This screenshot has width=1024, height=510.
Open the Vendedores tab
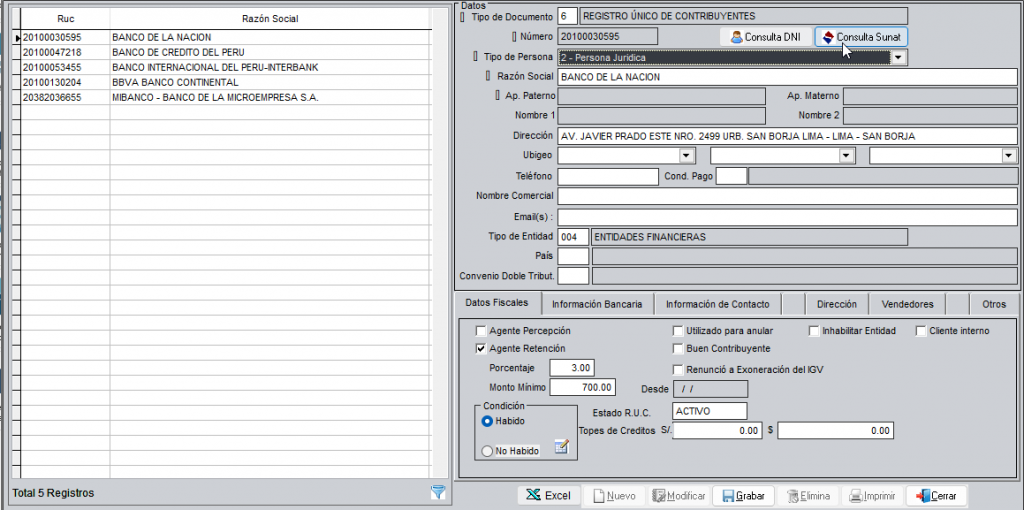click(907, 304)
